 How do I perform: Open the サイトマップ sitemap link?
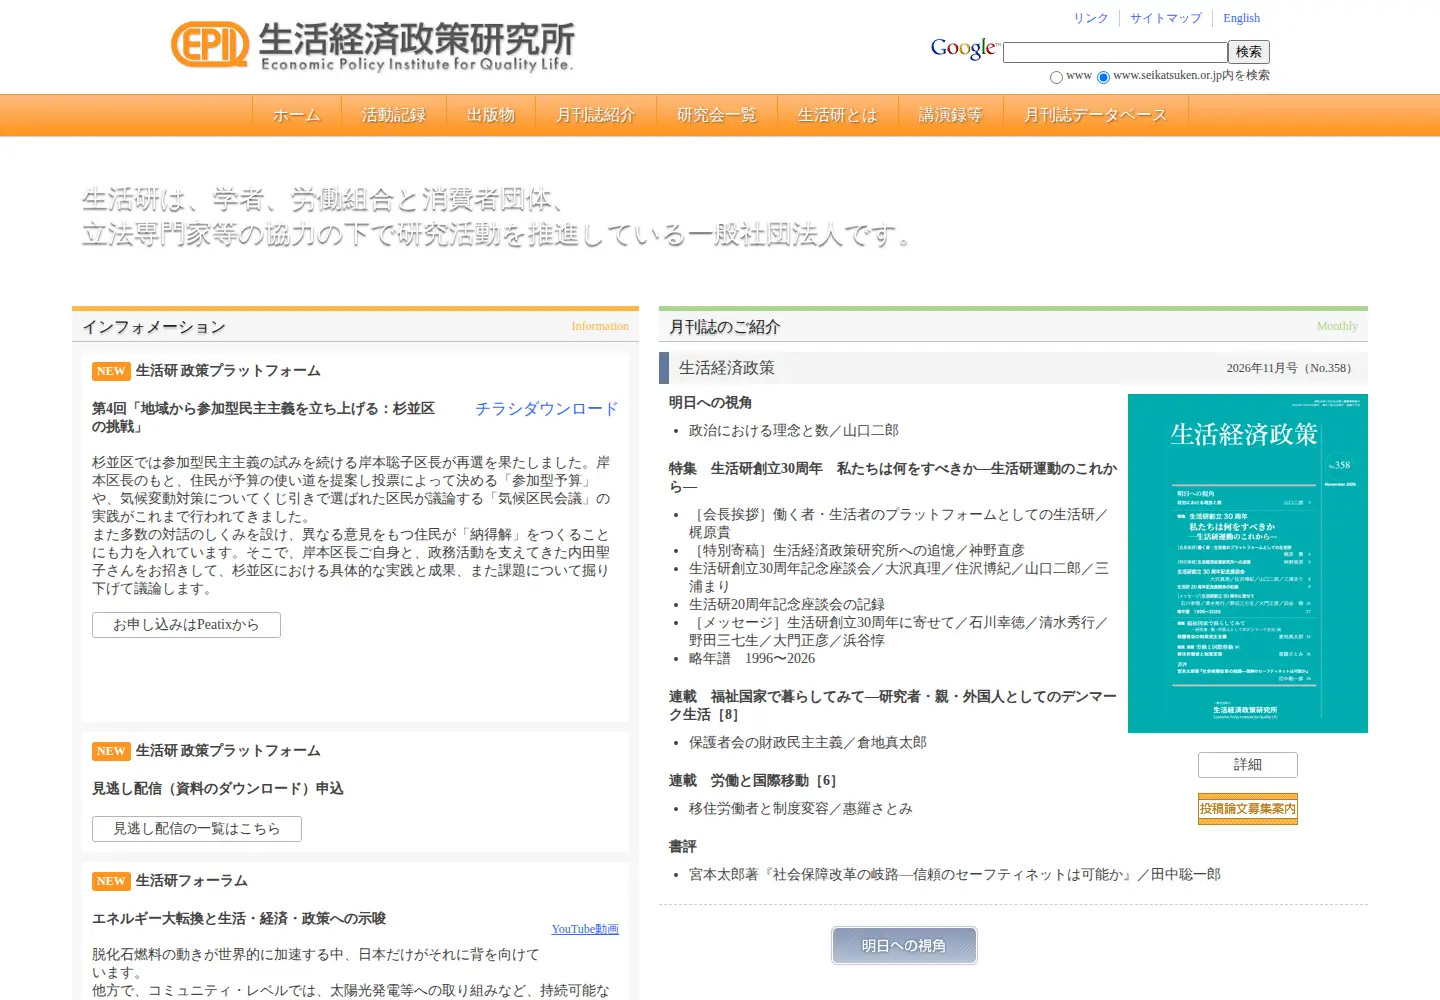point(1166,18)
